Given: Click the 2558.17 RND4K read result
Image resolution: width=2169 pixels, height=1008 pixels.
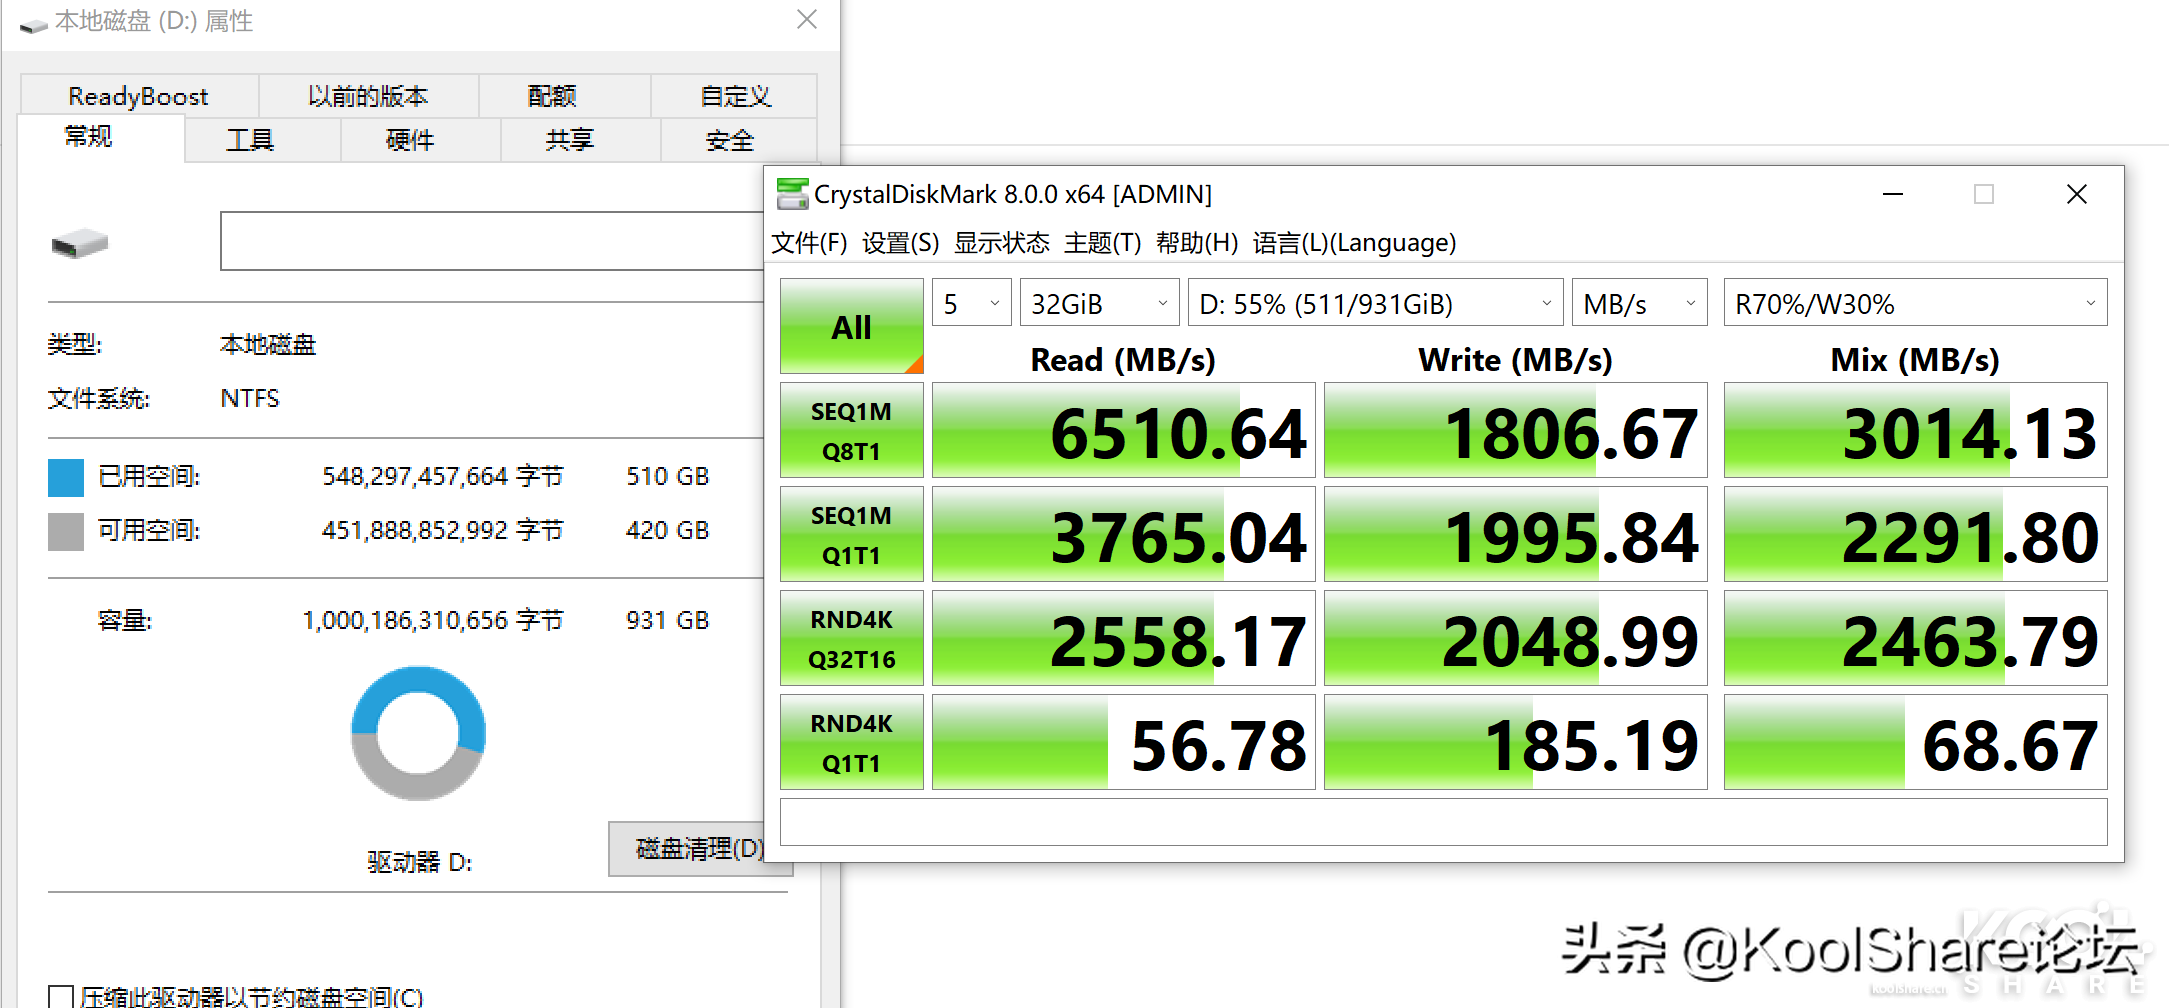Looking at the screenshot, I should click(1123, 639).
